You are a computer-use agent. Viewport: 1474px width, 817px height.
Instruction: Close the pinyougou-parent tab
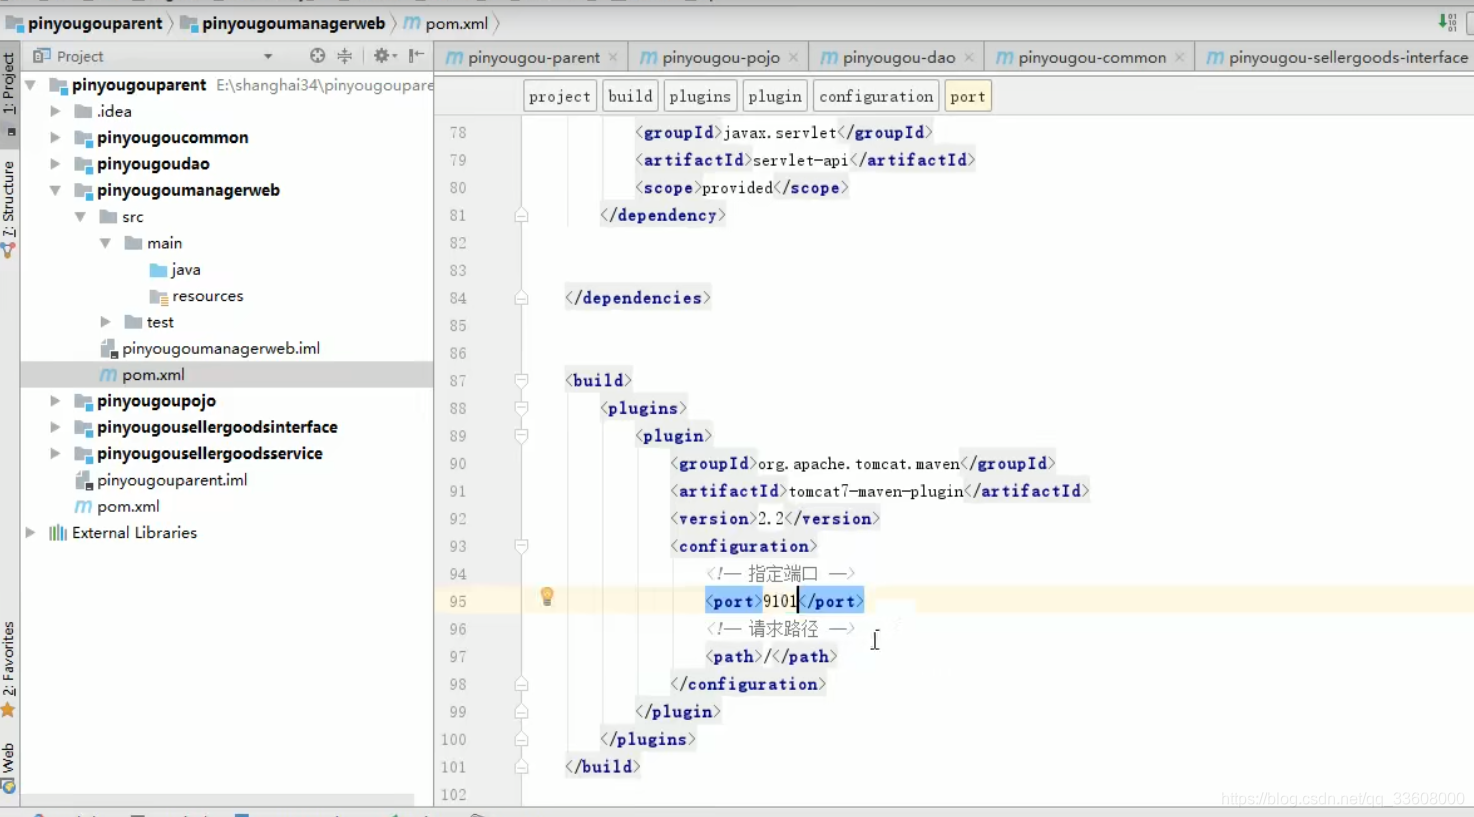tap(613, 57)
